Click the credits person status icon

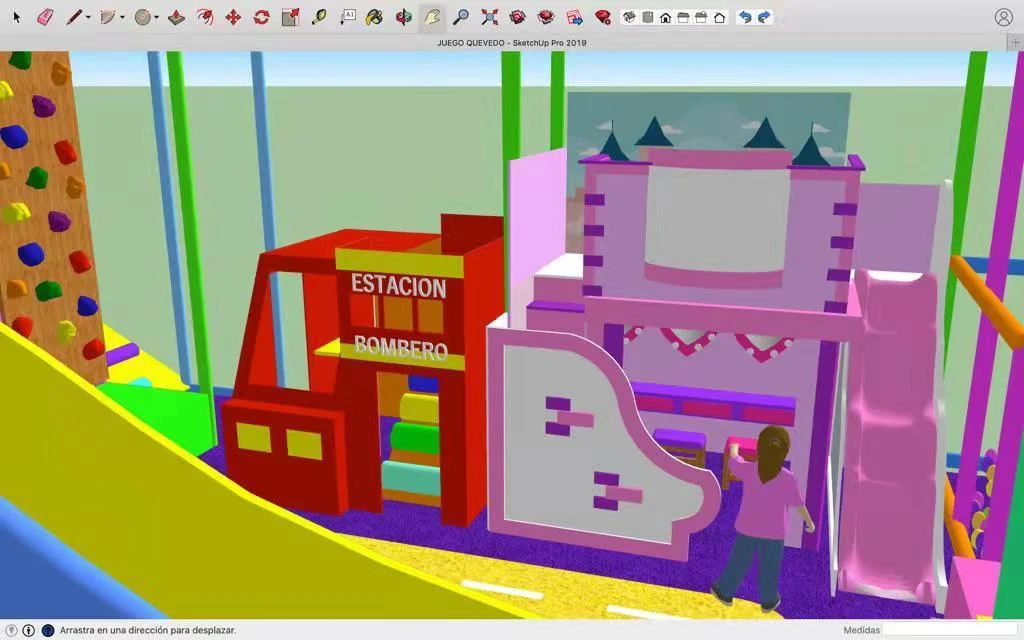tap(29, 630)
